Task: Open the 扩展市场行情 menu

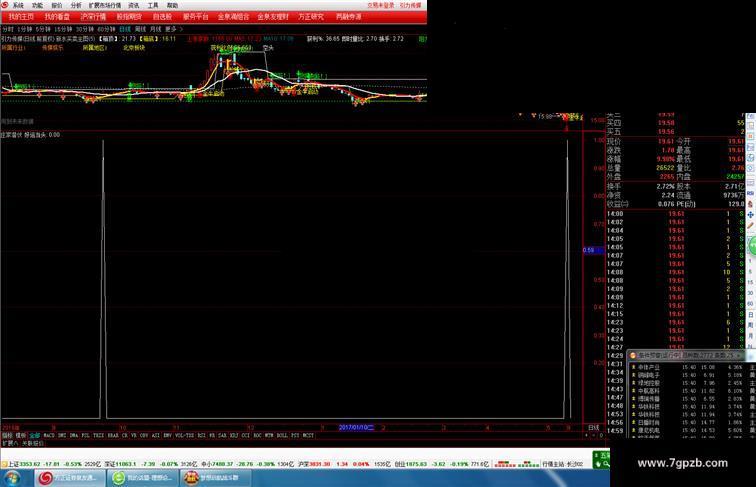Action: tap(105, 5)
